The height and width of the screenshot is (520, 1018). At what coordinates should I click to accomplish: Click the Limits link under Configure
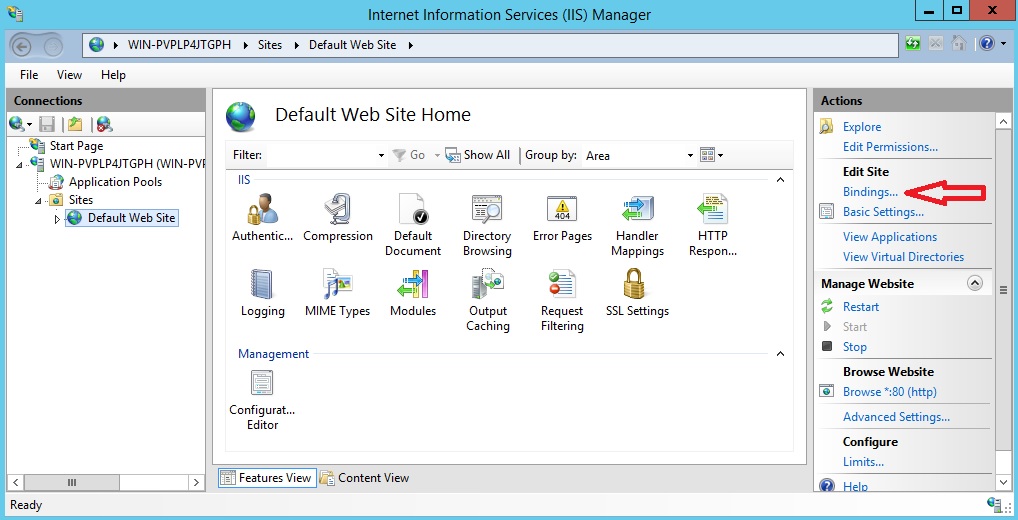click(x=863, y=462)
